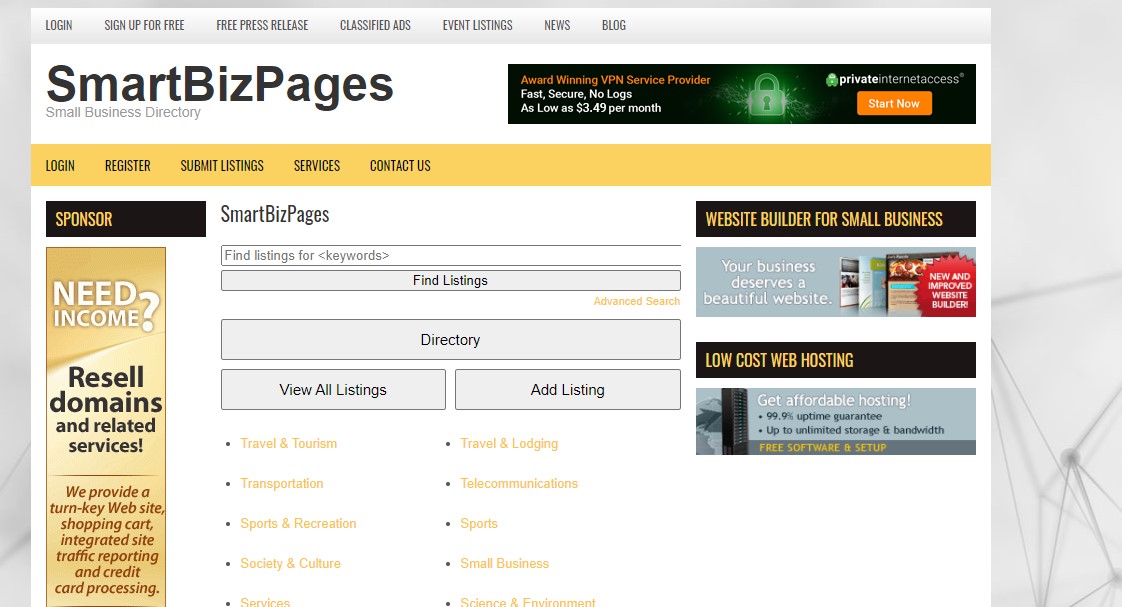This screenshot has width=1122, height=607.
Task: Click the Start Now VPN banner button
Action: pyautogui.click(x=893, y=104)
